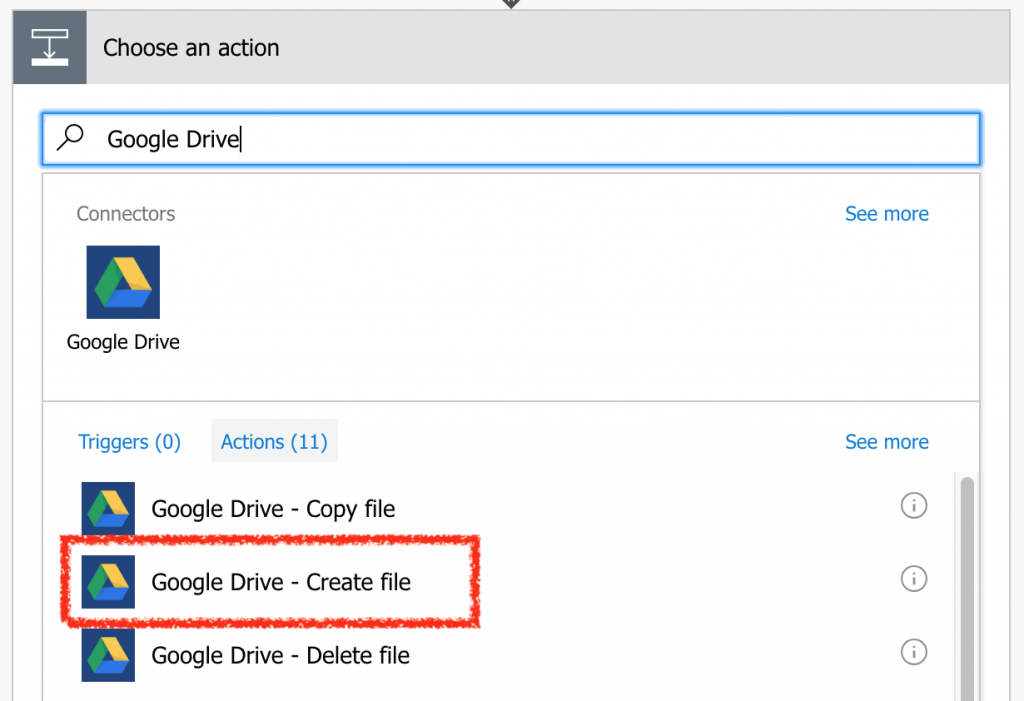
Task: Click the actions list scrollbar
Action: coord(967,588)
